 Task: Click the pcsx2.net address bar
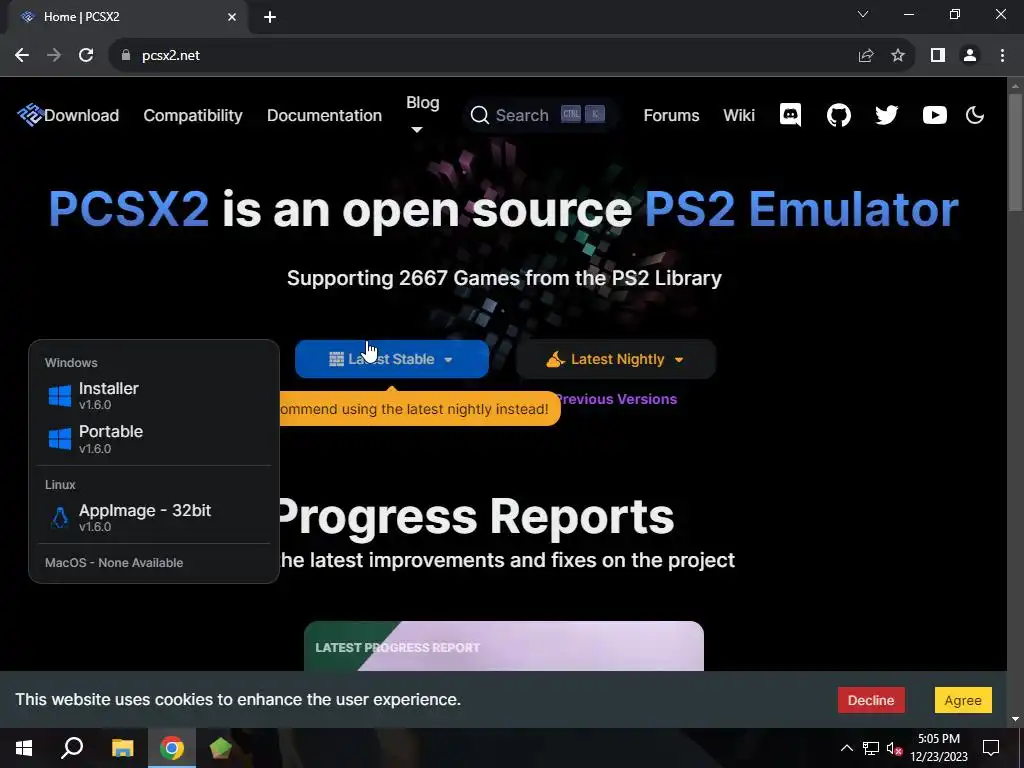(483, 55)
